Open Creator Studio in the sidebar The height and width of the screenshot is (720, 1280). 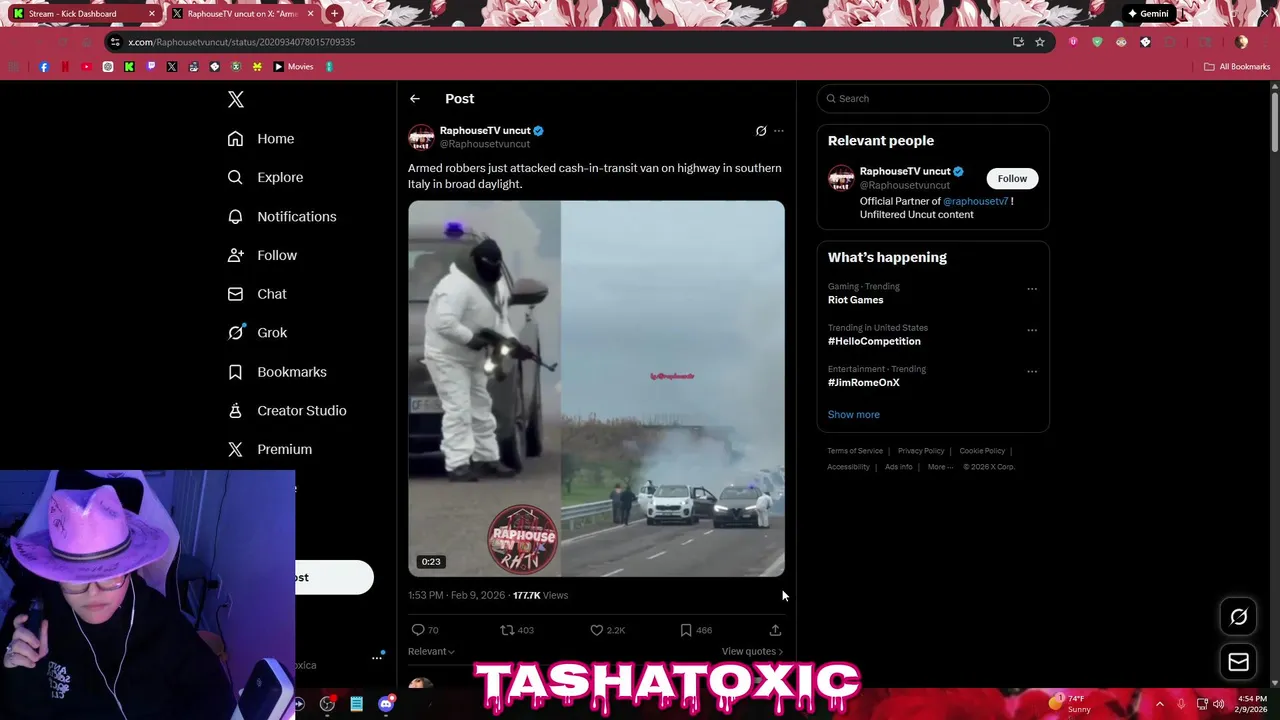(x=287, y=411)
